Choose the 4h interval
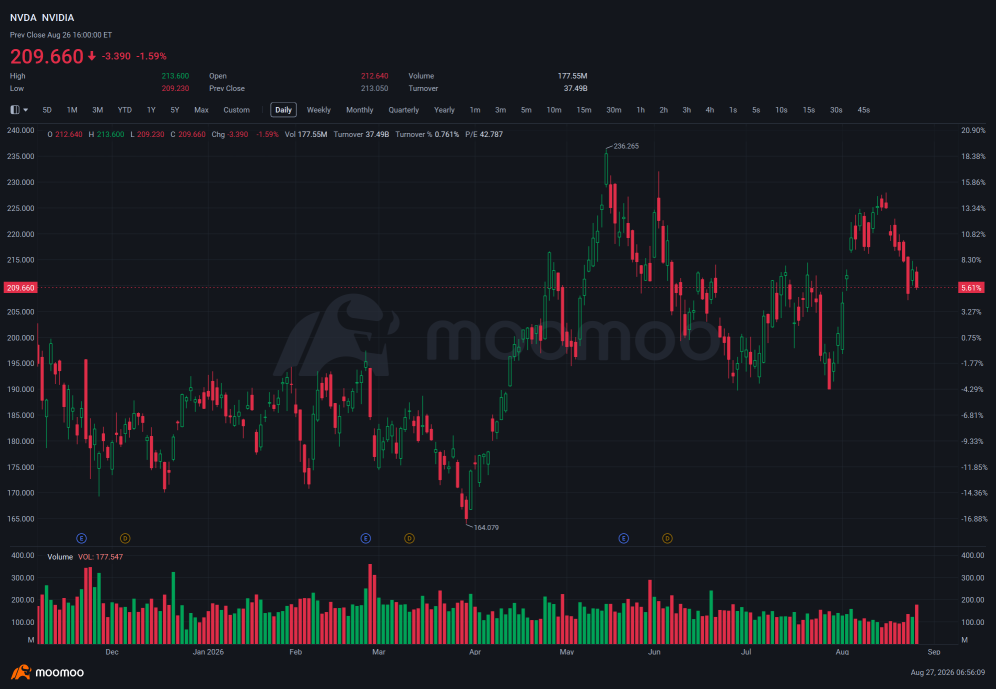 (x=710, y=110)
